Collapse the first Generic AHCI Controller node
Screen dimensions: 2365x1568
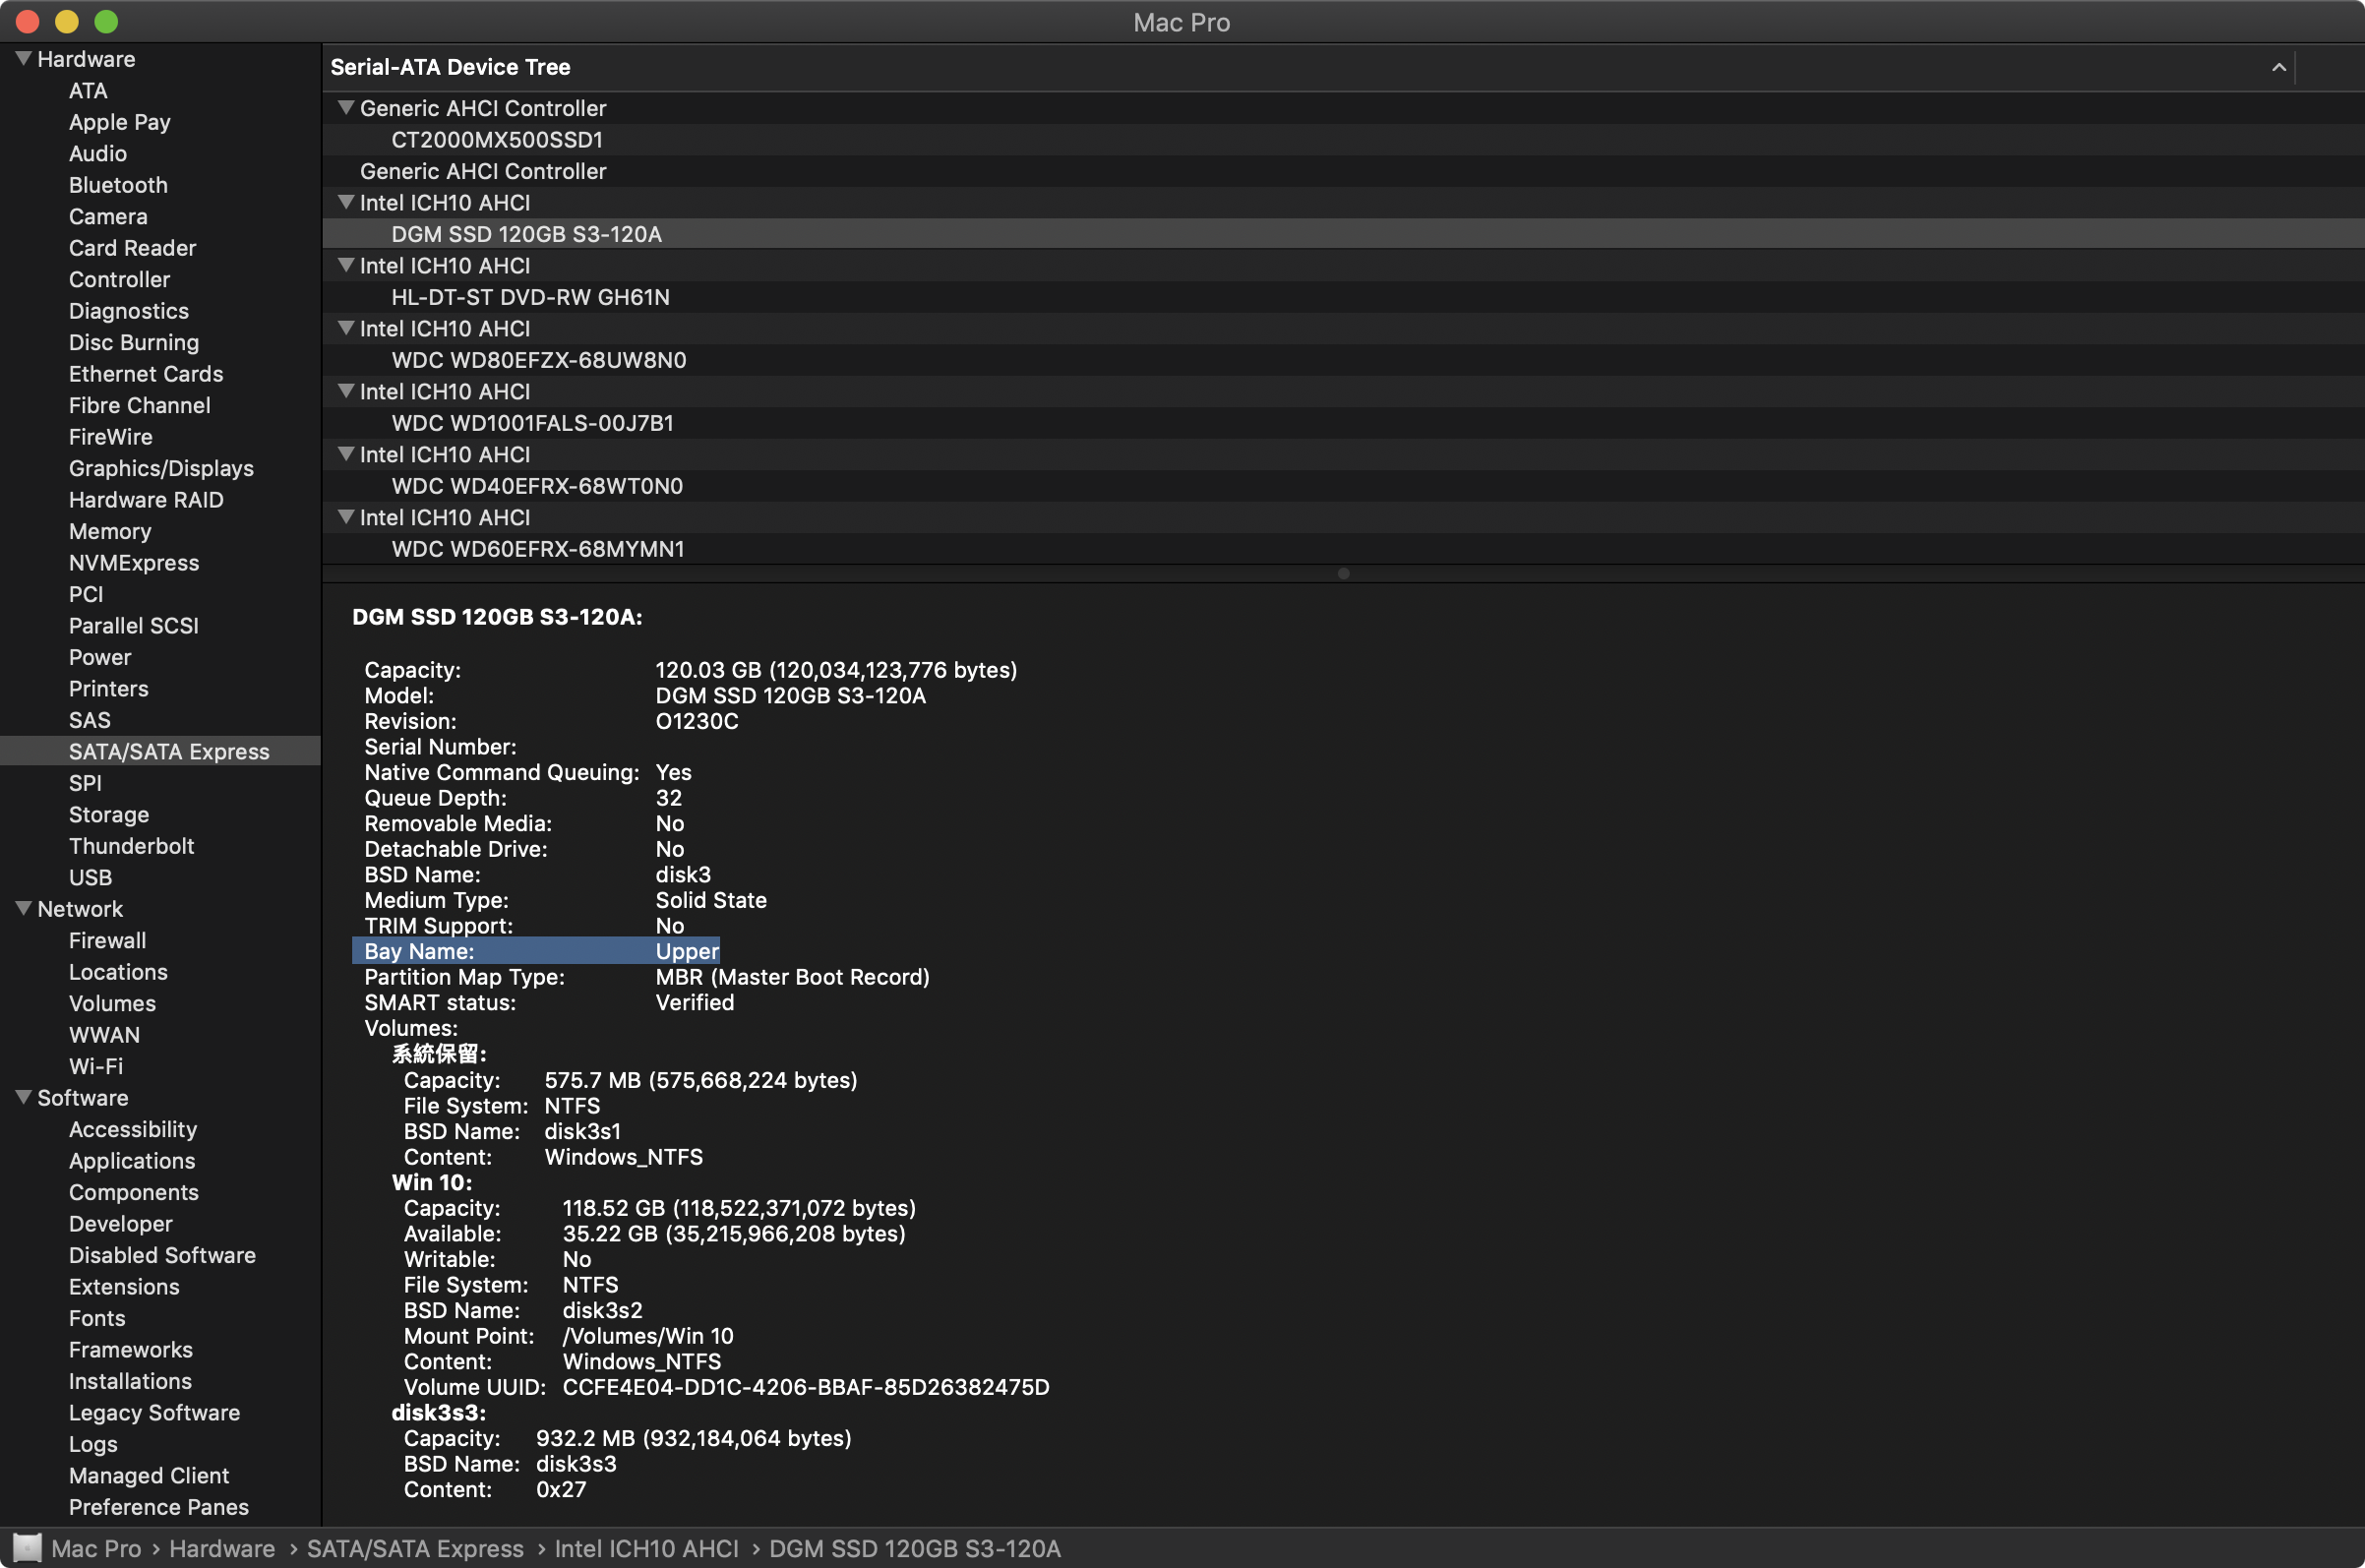(346, 107)
